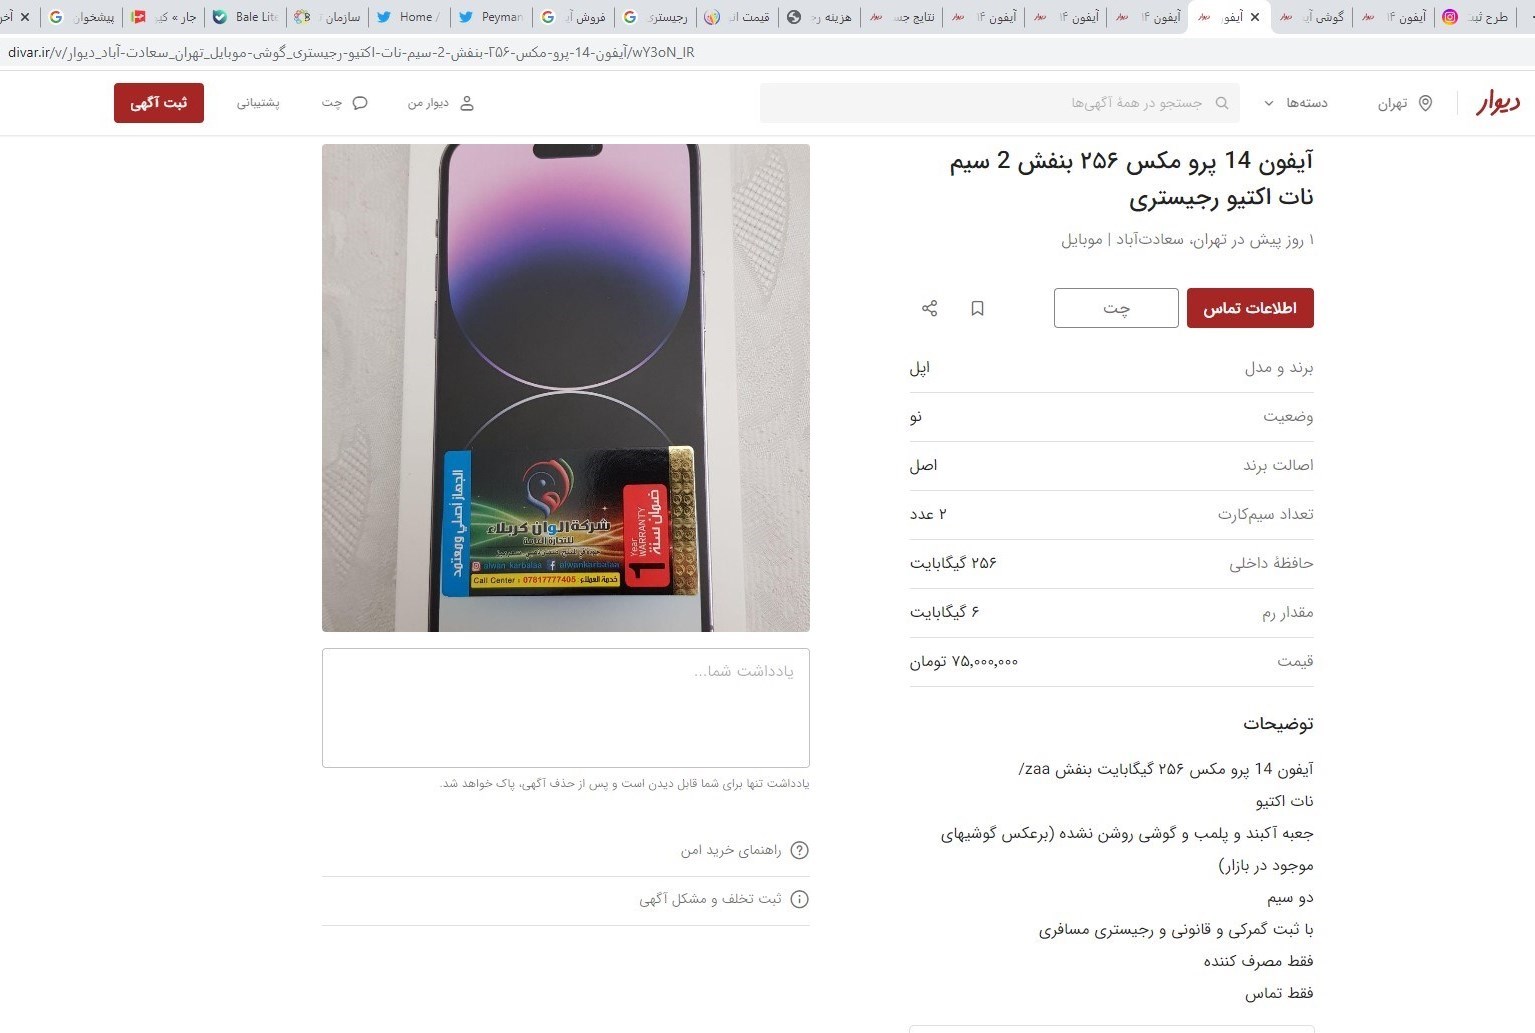Click the question mark icon for راهنمای خرید امن
This screenshot has height=1033, width=1535.
pyautogui.click(x=799, y=850)
